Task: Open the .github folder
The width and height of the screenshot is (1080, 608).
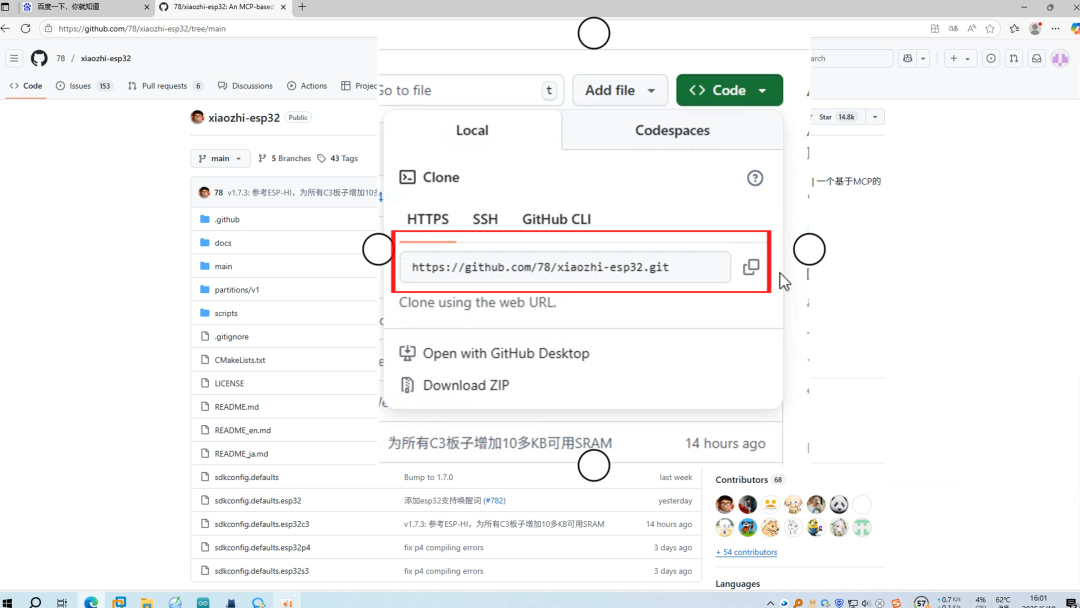Action: pos(227,220)
